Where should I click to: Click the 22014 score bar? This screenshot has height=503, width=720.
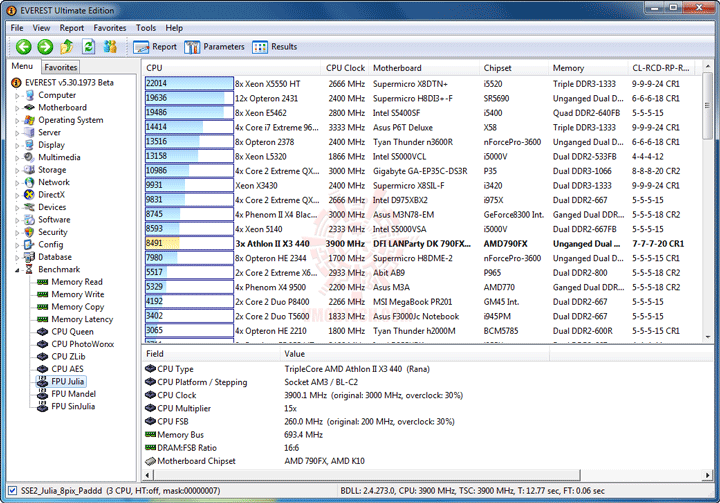pyautogui.click(x=189, y=83)
